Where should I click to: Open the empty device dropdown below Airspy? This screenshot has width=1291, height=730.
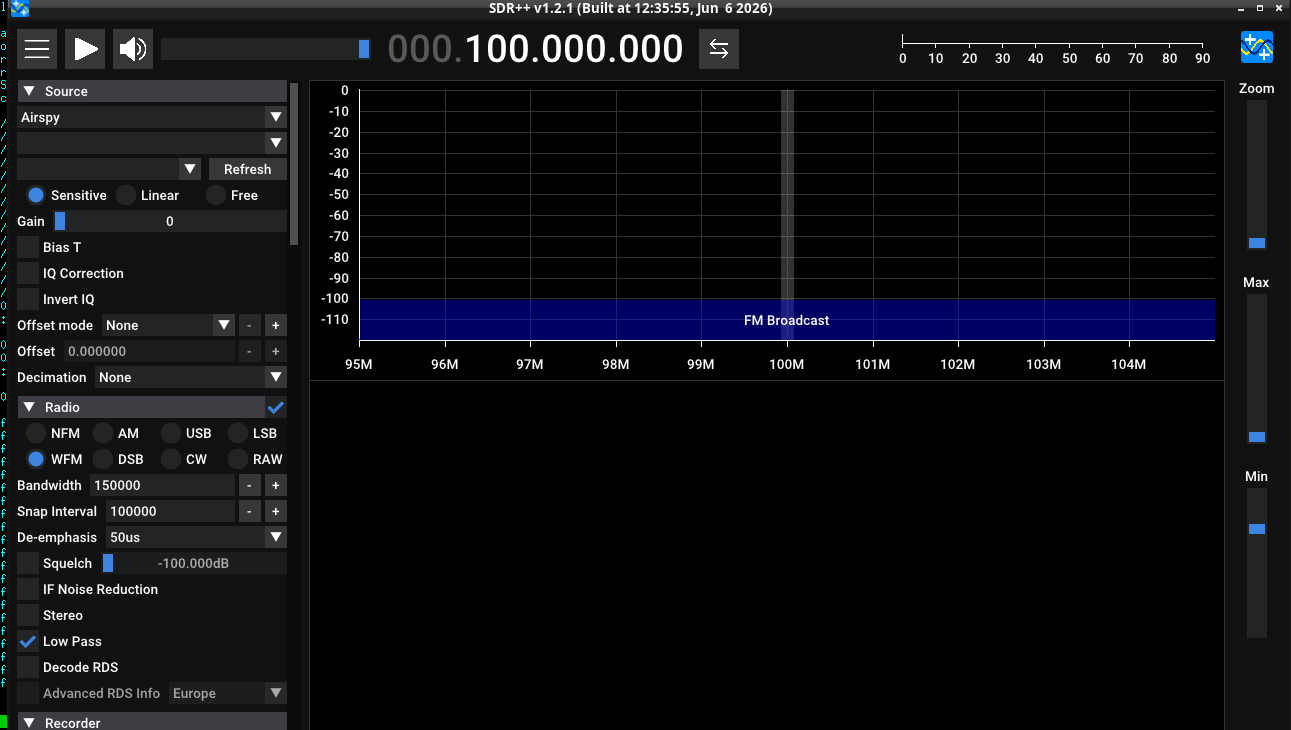[152, 143]
